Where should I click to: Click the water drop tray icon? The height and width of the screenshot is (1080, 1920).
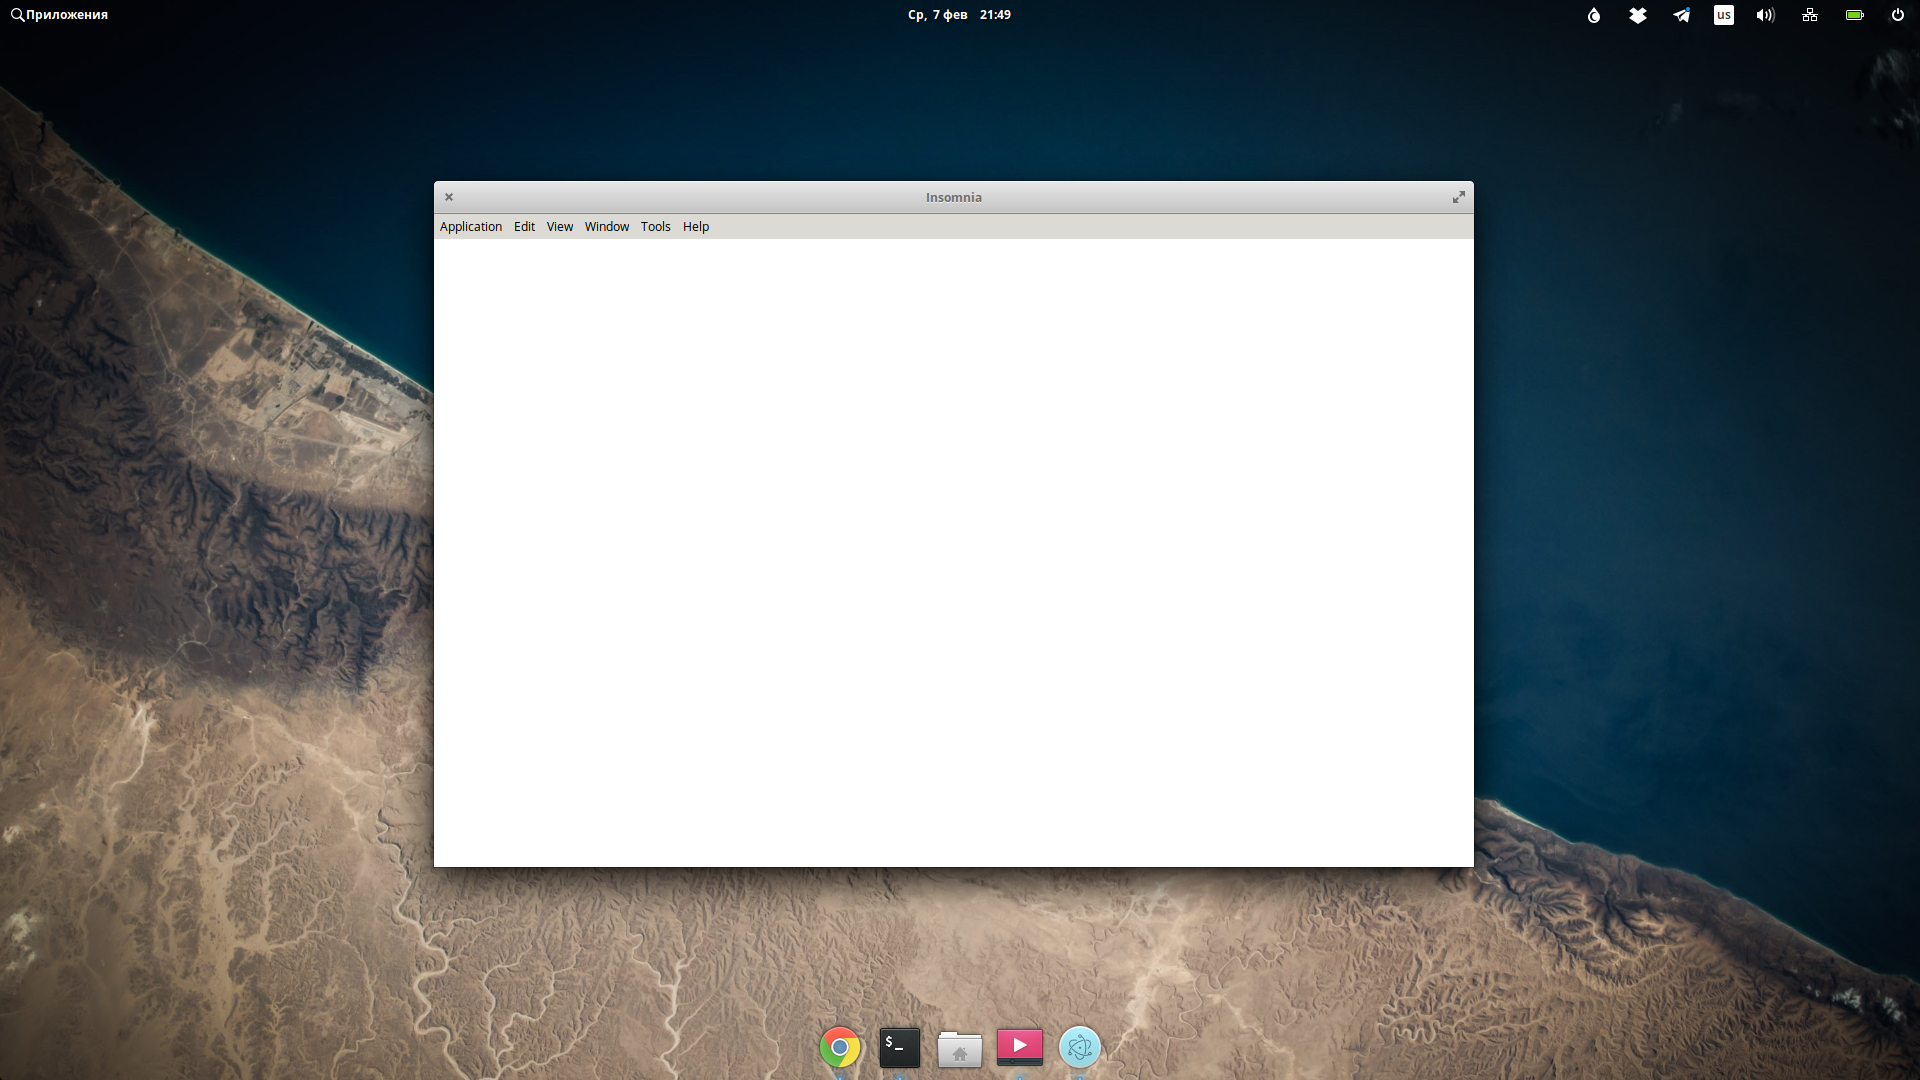pos(1594,15)
